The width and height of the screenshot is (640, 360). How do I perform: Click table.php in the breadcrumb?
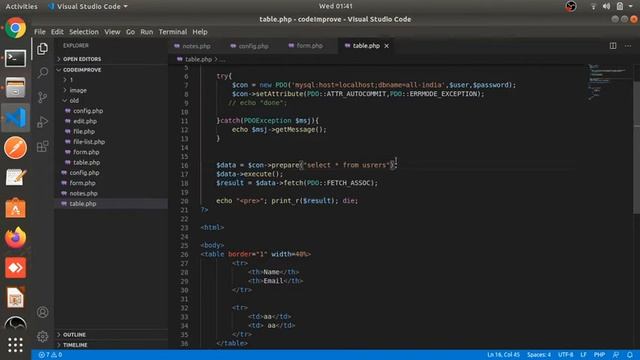[x=198, y=60]
